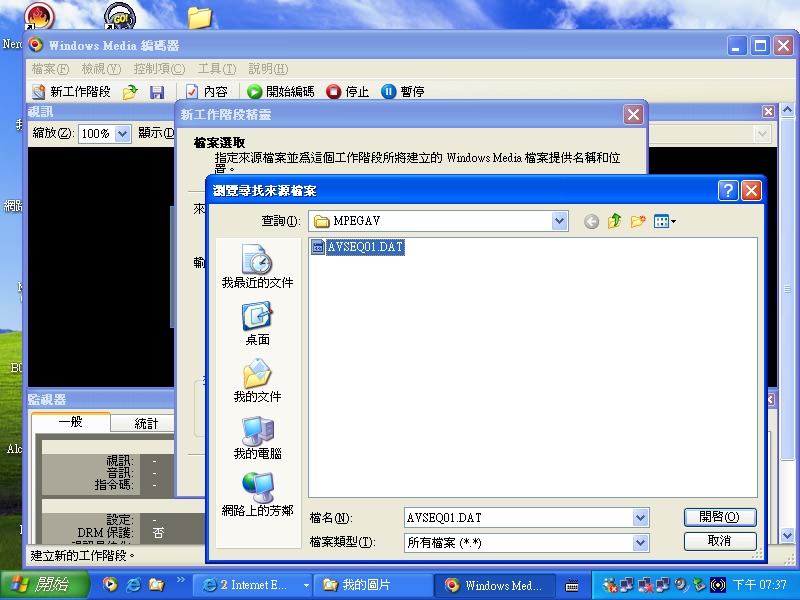Open 我最近的文件 shortcut
The width and height of the screenshot is (800, 600).
[x=257, y=266]
